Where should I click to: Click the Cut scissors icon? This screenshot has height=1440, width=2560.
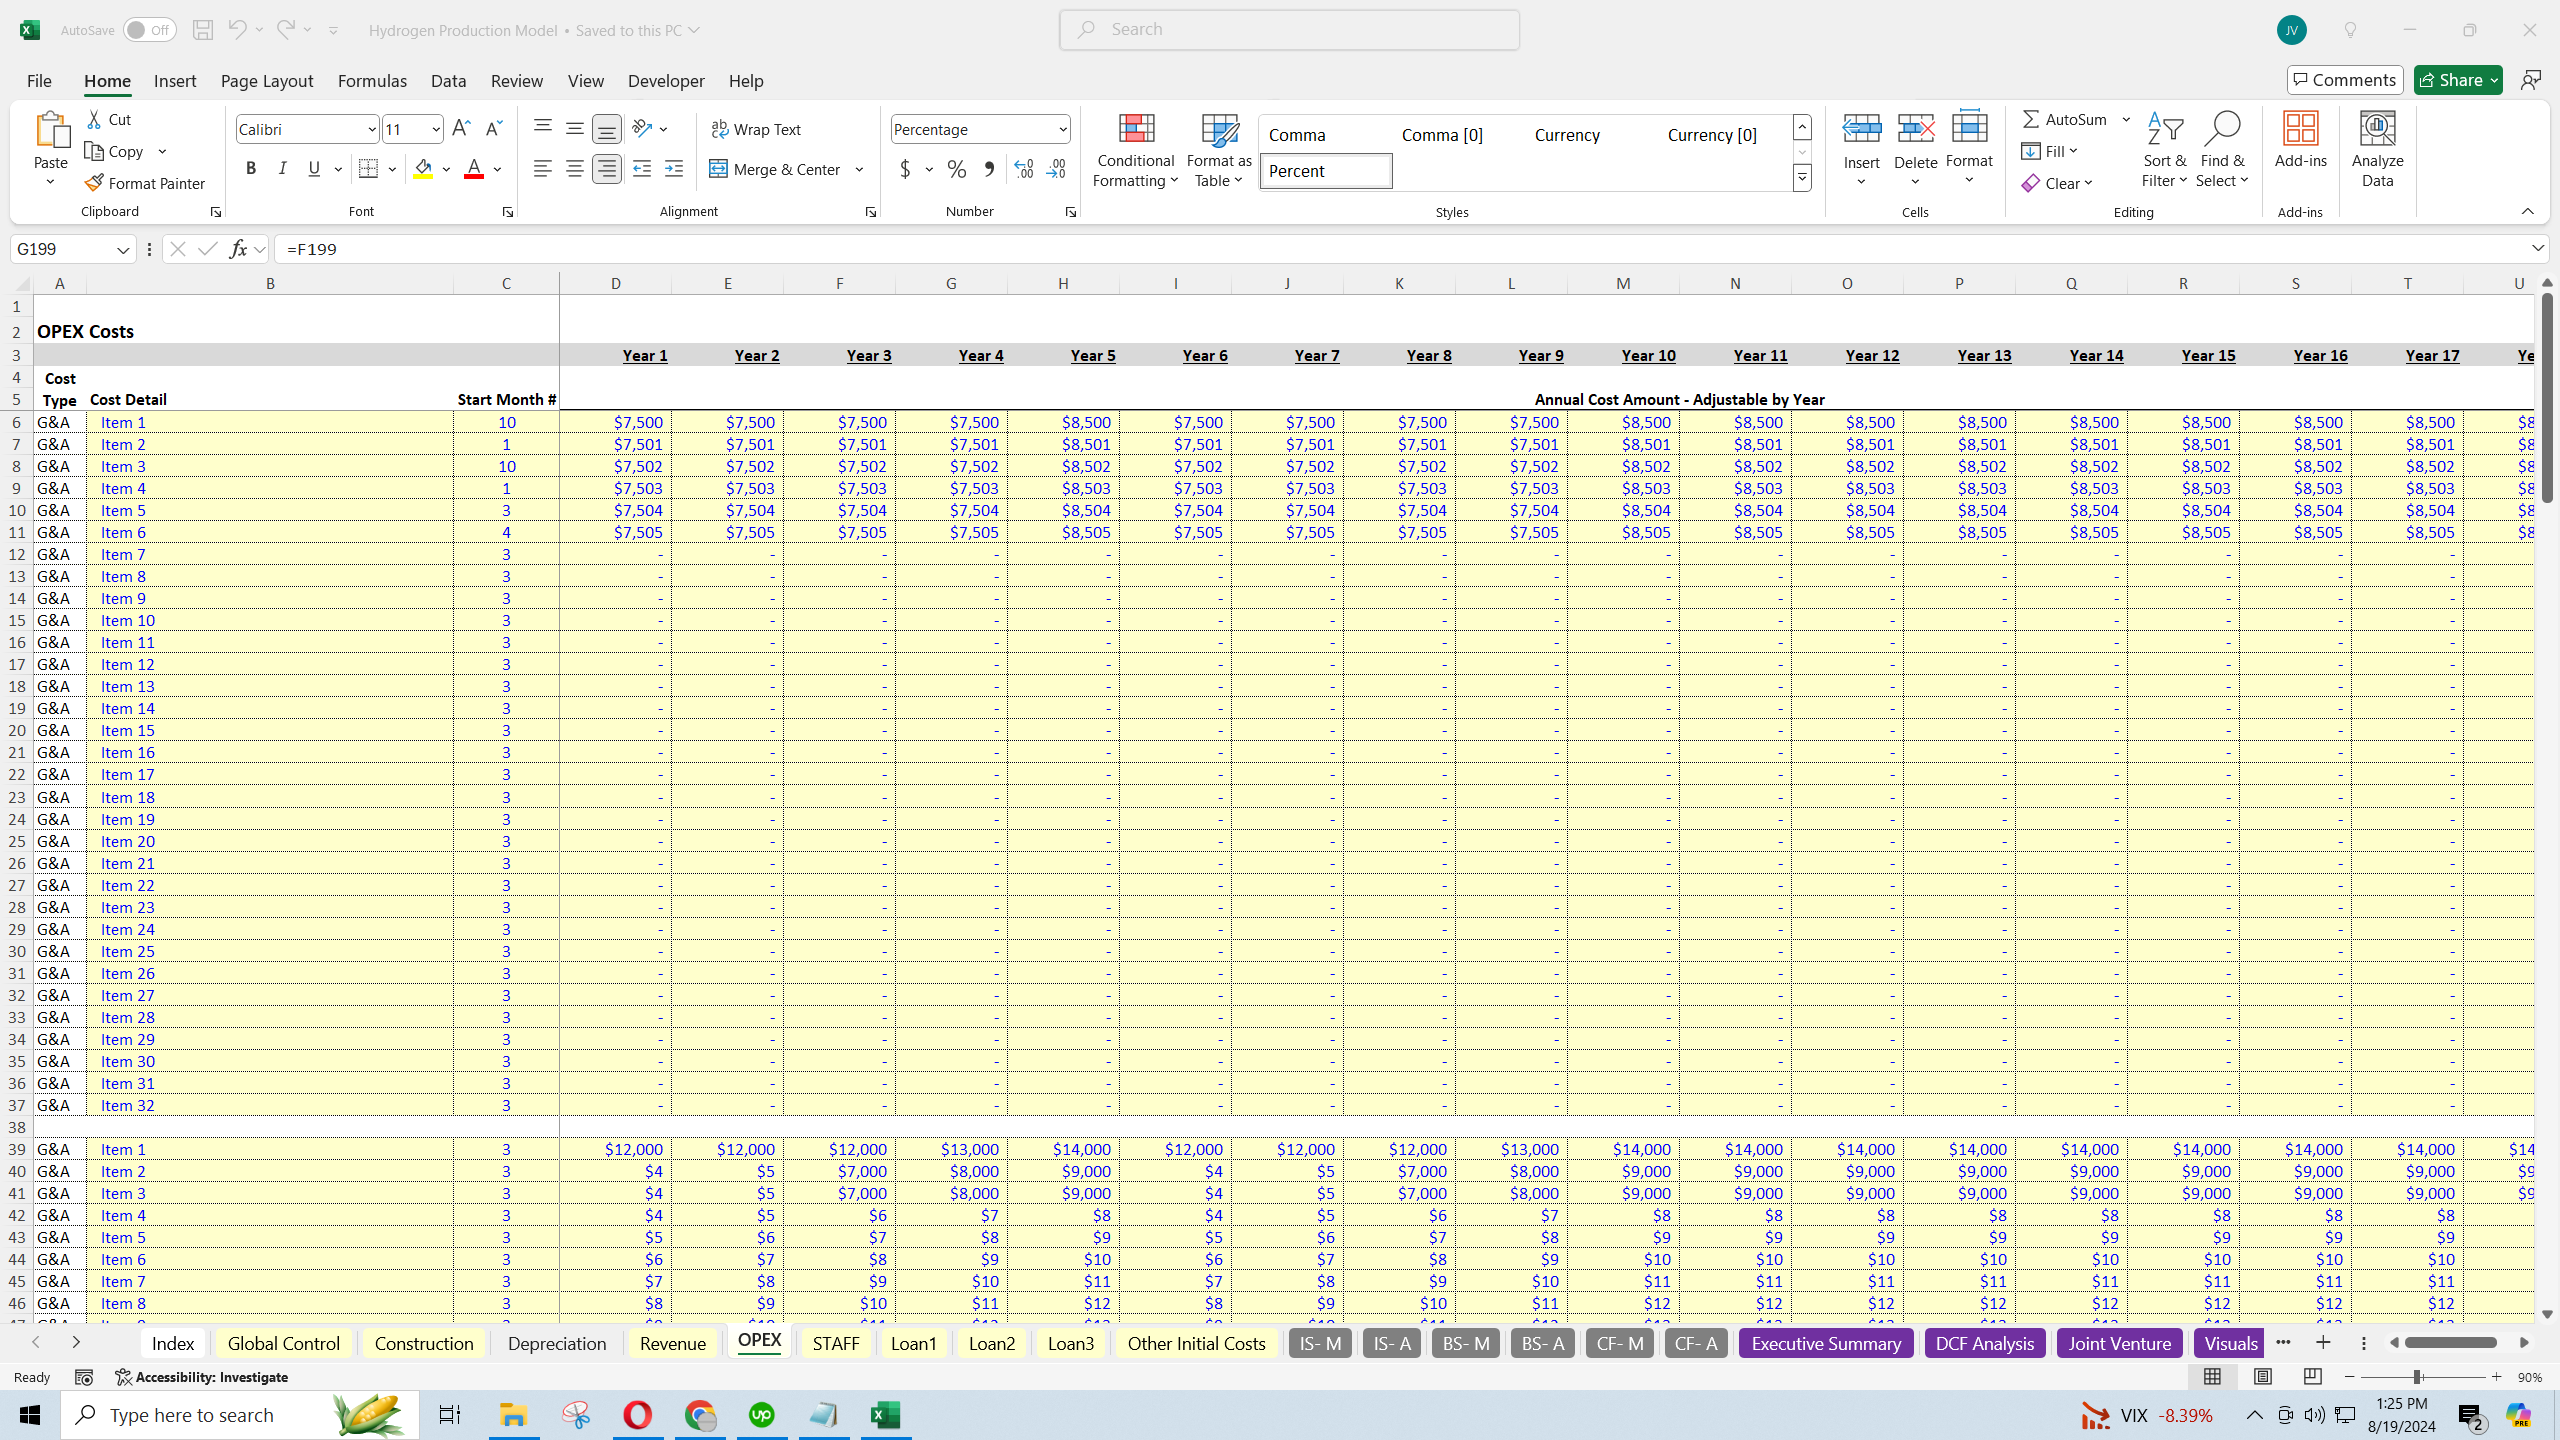[95, 119]
